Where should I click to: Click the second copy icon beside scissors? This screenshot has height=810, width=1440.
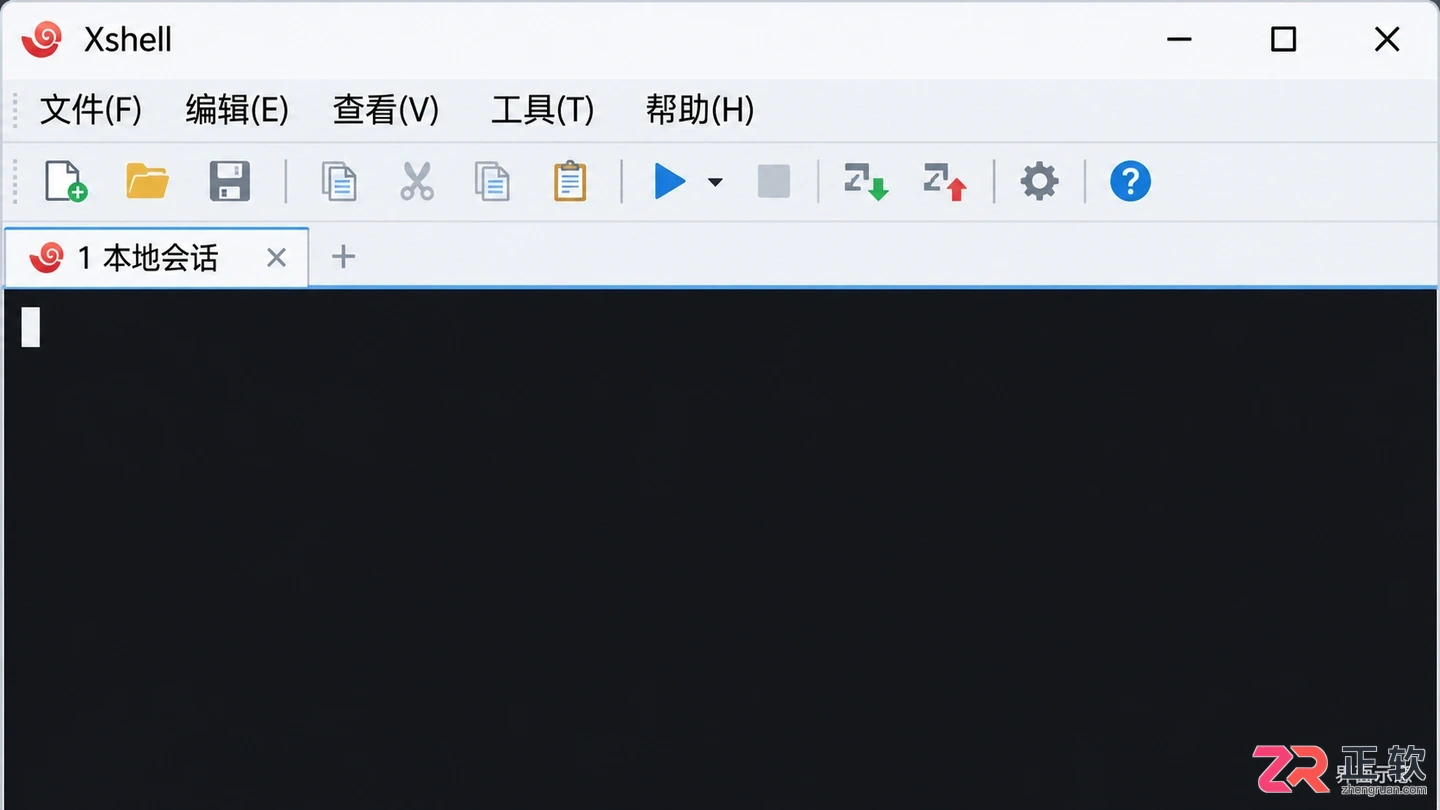click(492, 181)
